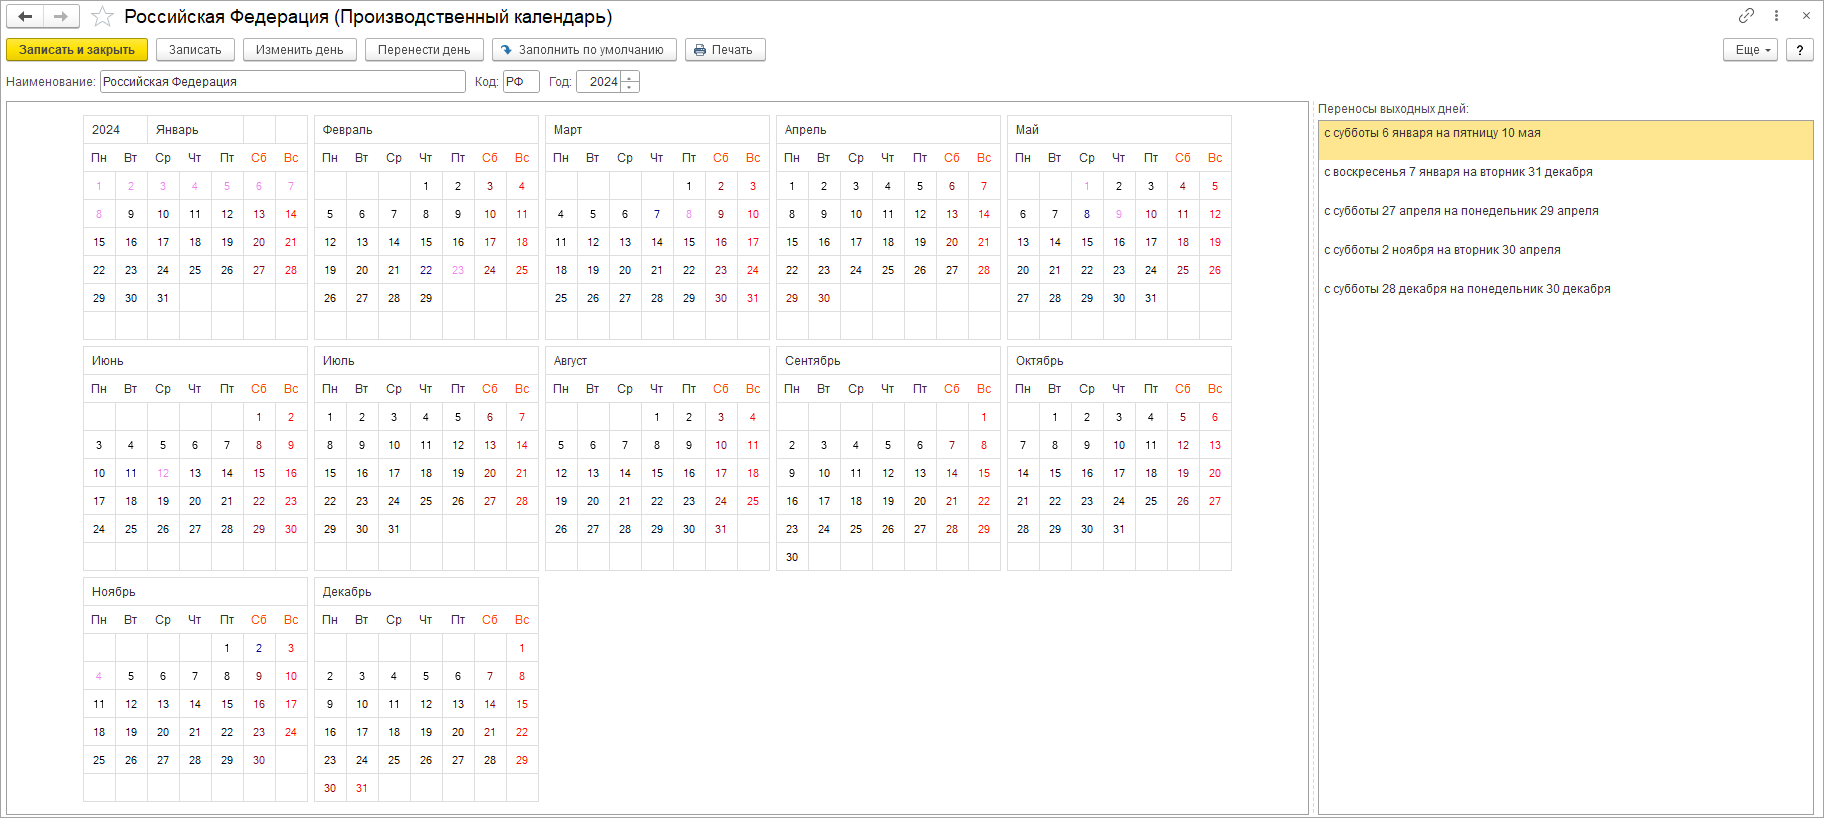Click the Год field showing 2024

click(x=598, y=82)
